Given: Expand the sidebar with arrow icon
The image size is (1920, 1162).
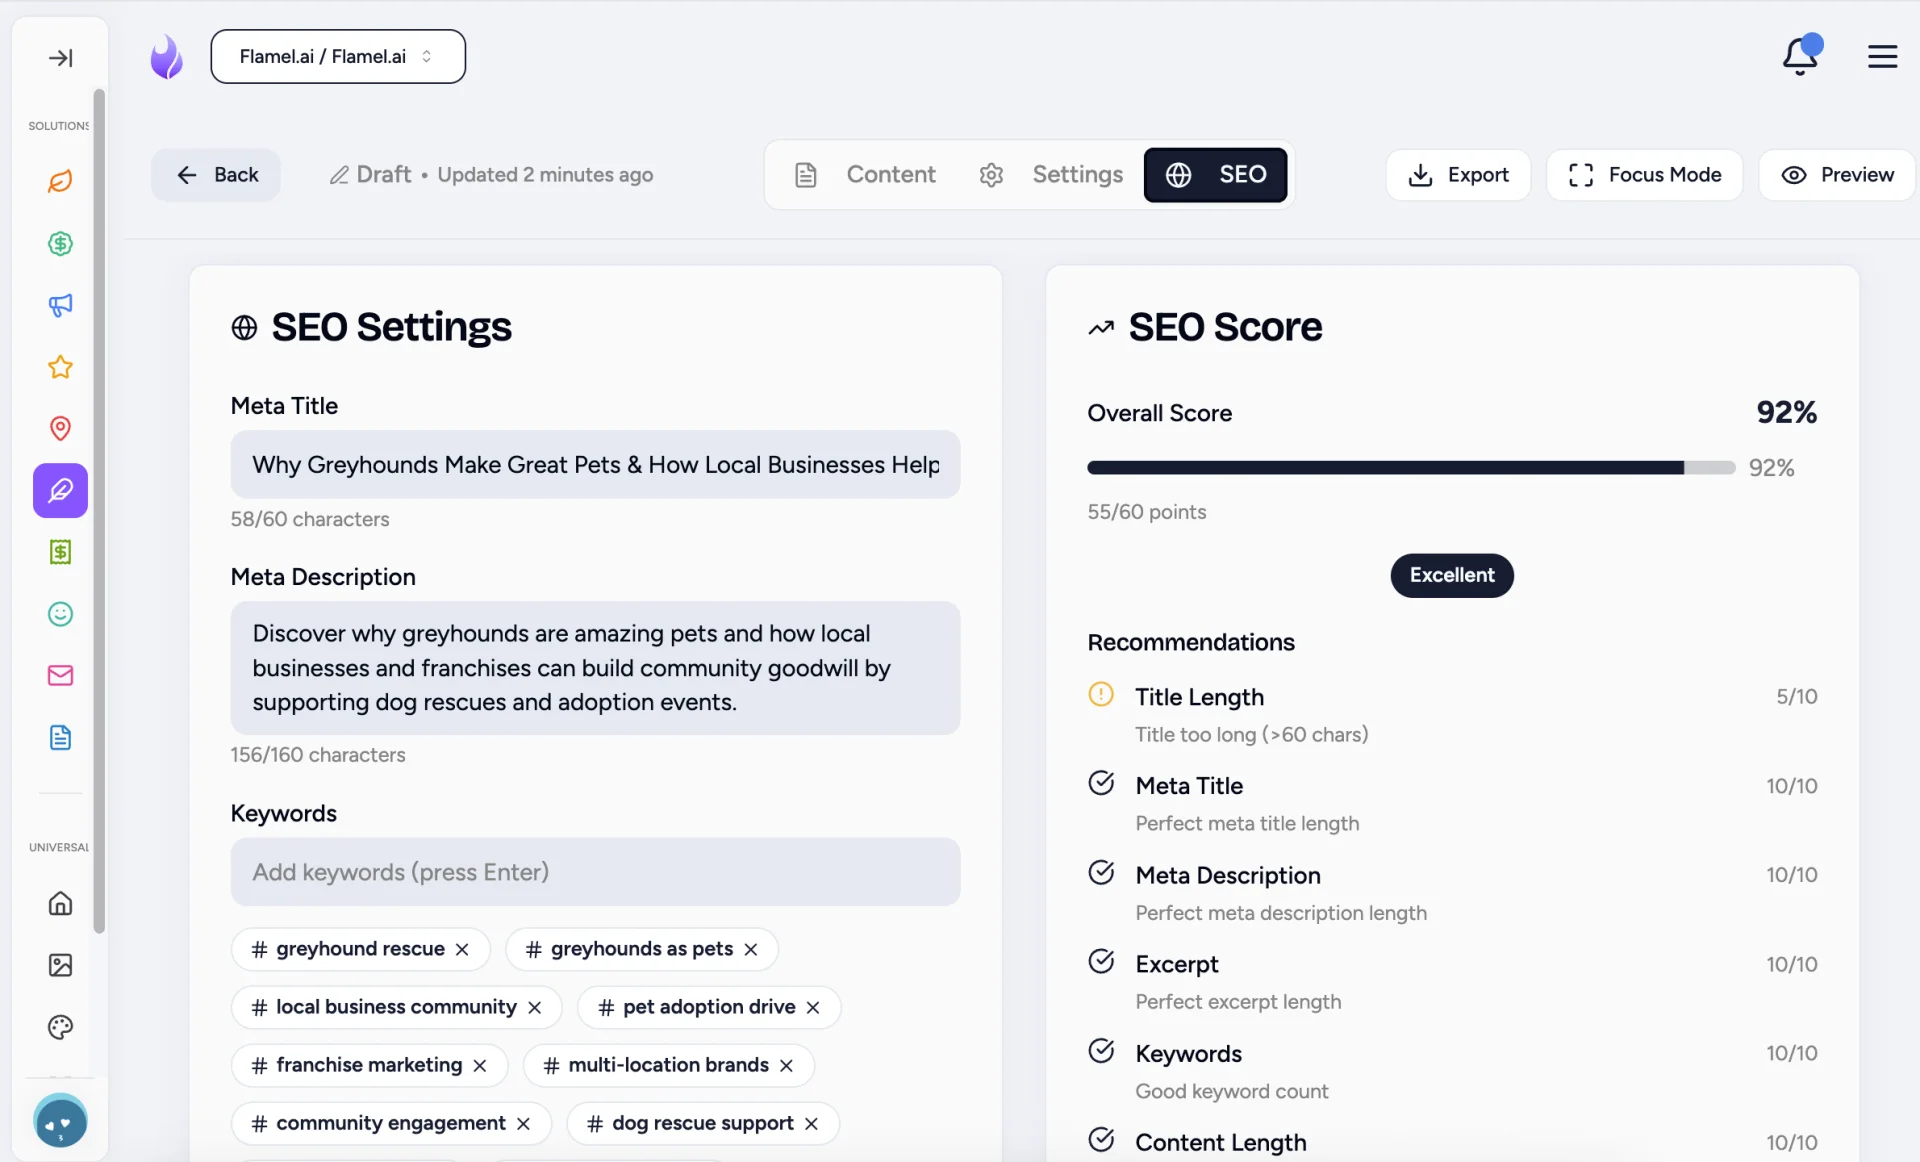Looking at the screenshot, I should tap(60, 58).
